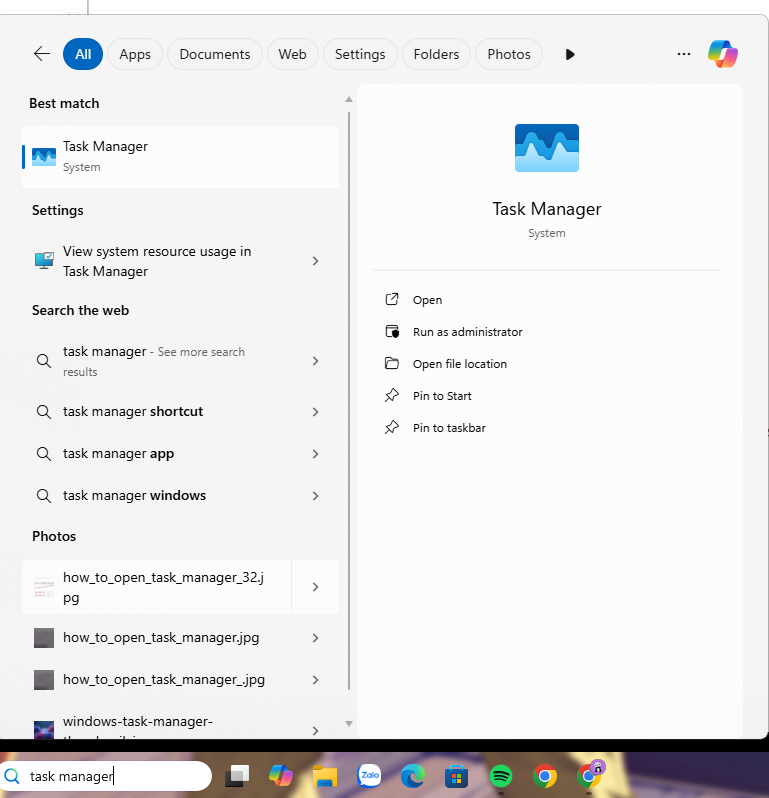769x798 pixels.
Task: Switch to the Web filter tab
Action: [x=293, y=54]
